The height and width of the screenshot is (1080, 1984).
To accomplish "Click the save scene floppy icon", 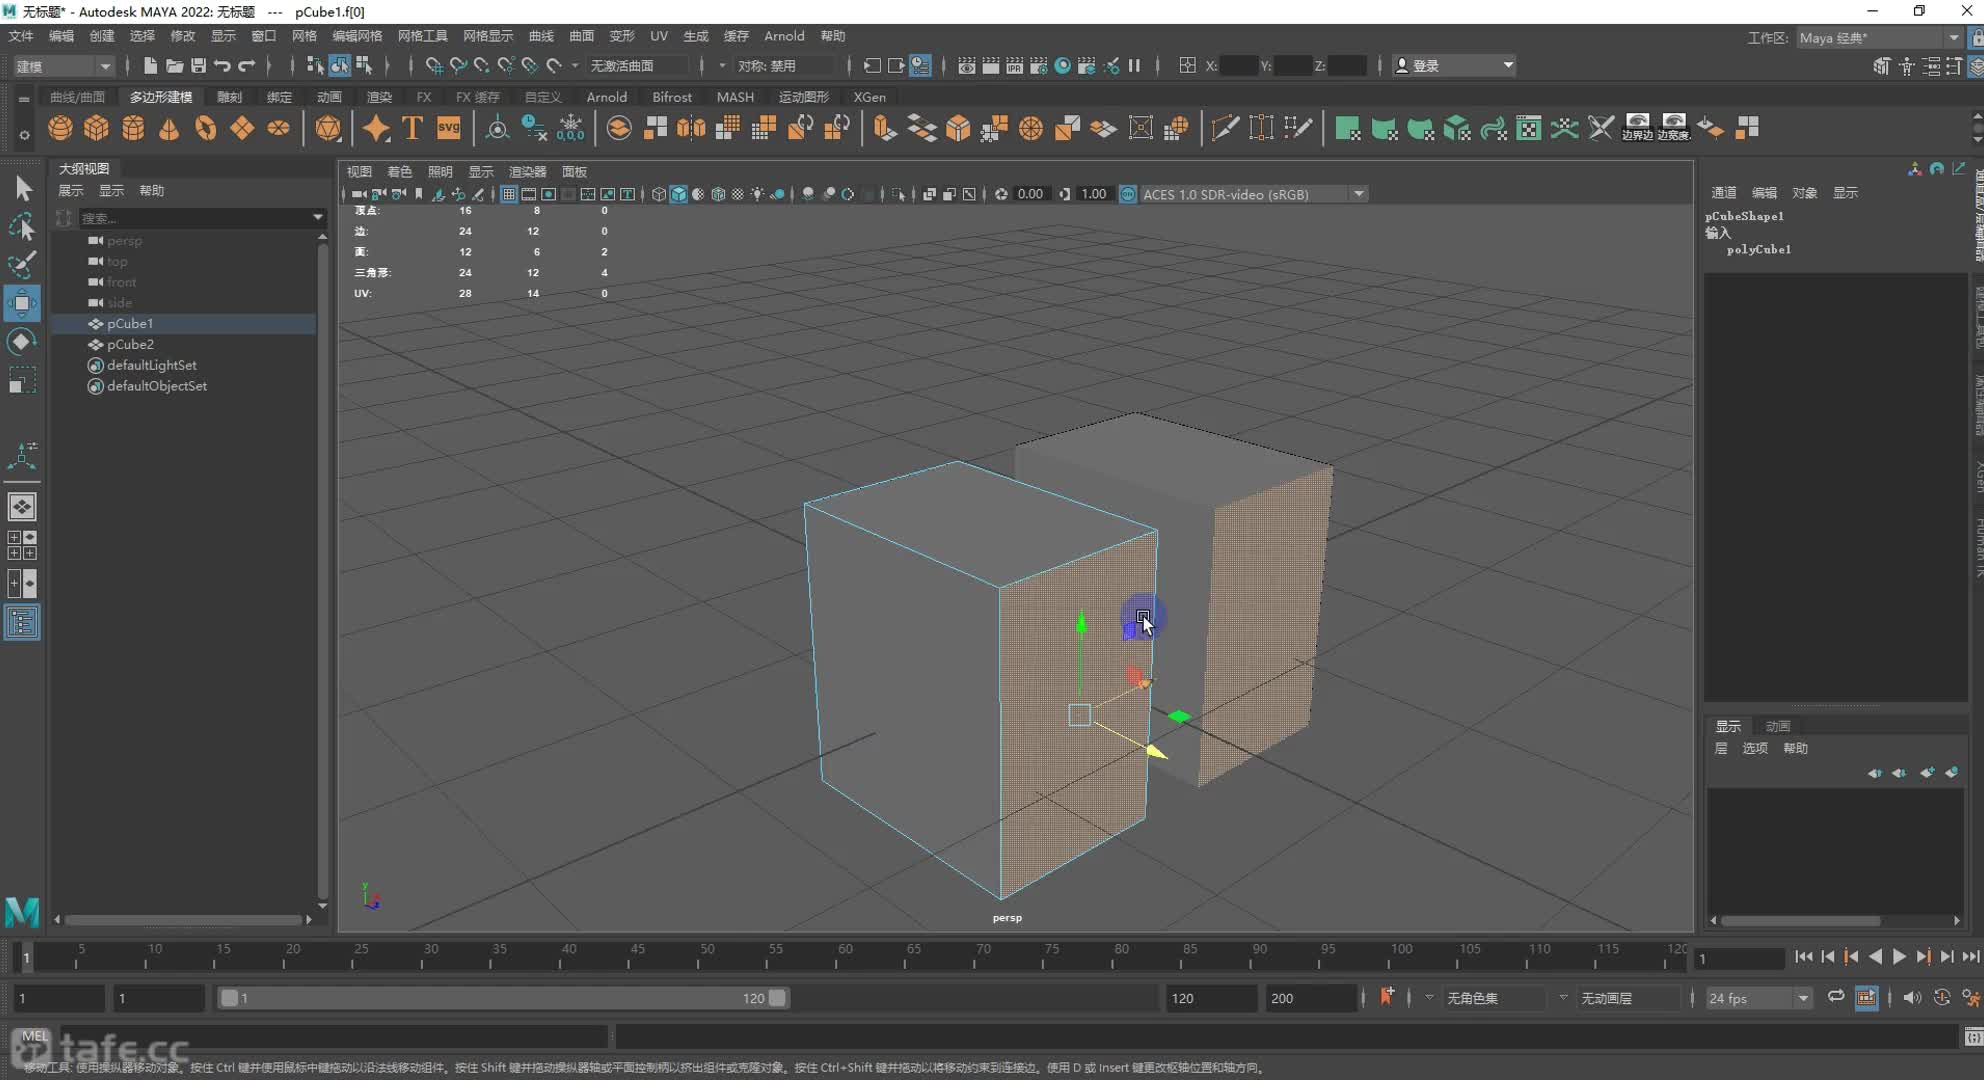I will click(x=198, y=66).
